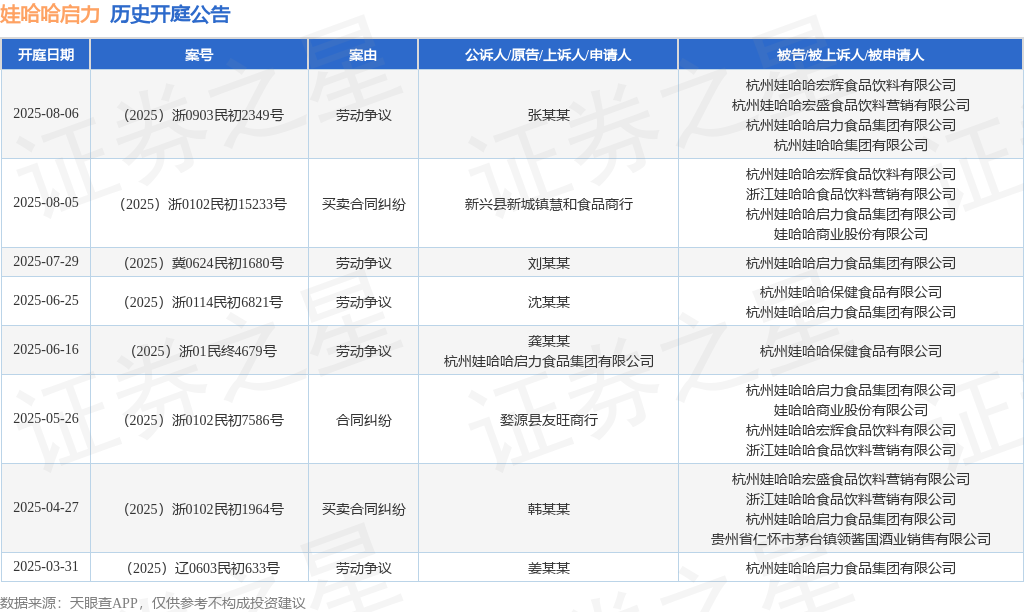The image size is (1024, 612).
Task: Click 杭州娃哈哈保健食品有限公司 in 2025-06-16 row
Action: (850, 351)
